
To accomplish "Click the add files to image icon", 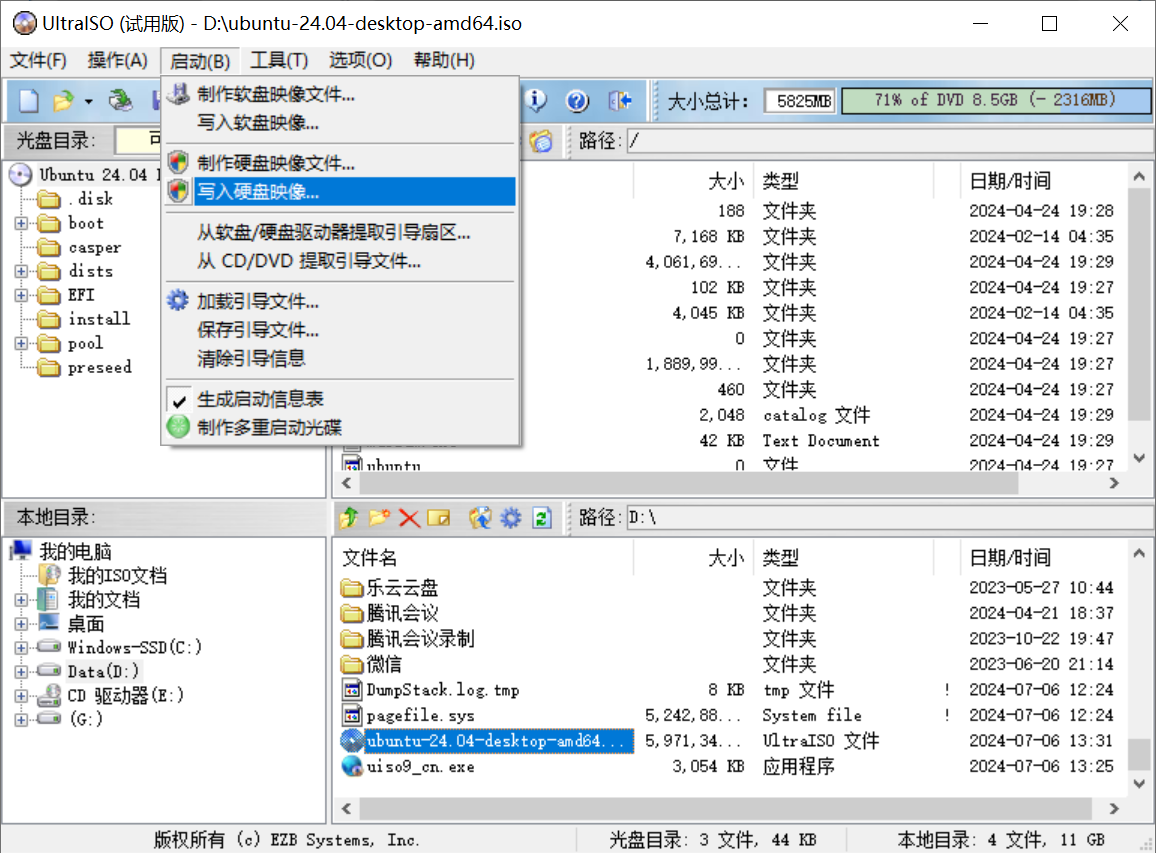I will tap(480, 518).
